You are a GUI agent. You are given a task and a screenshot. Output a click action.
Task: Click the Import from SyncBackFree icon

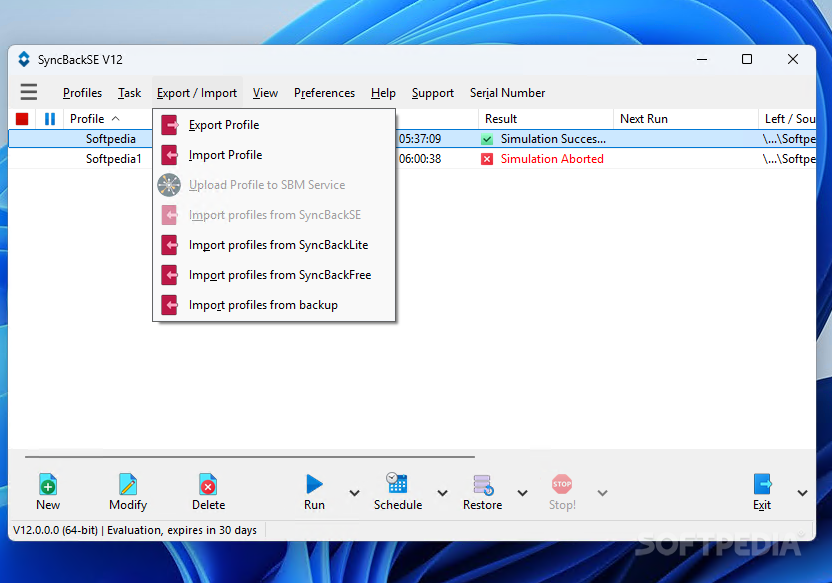pyautogui.click(x=169, y=275)
